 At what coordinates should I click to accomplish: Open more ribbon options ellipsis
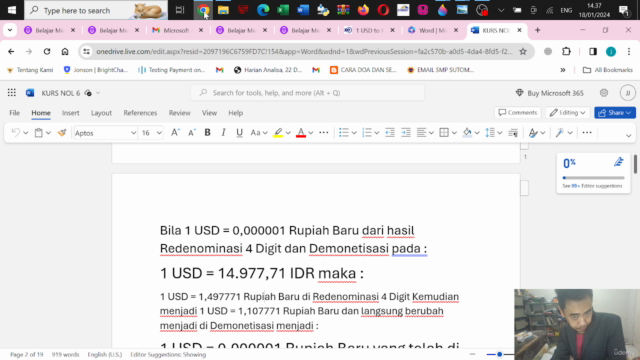(x=587, y=133)
